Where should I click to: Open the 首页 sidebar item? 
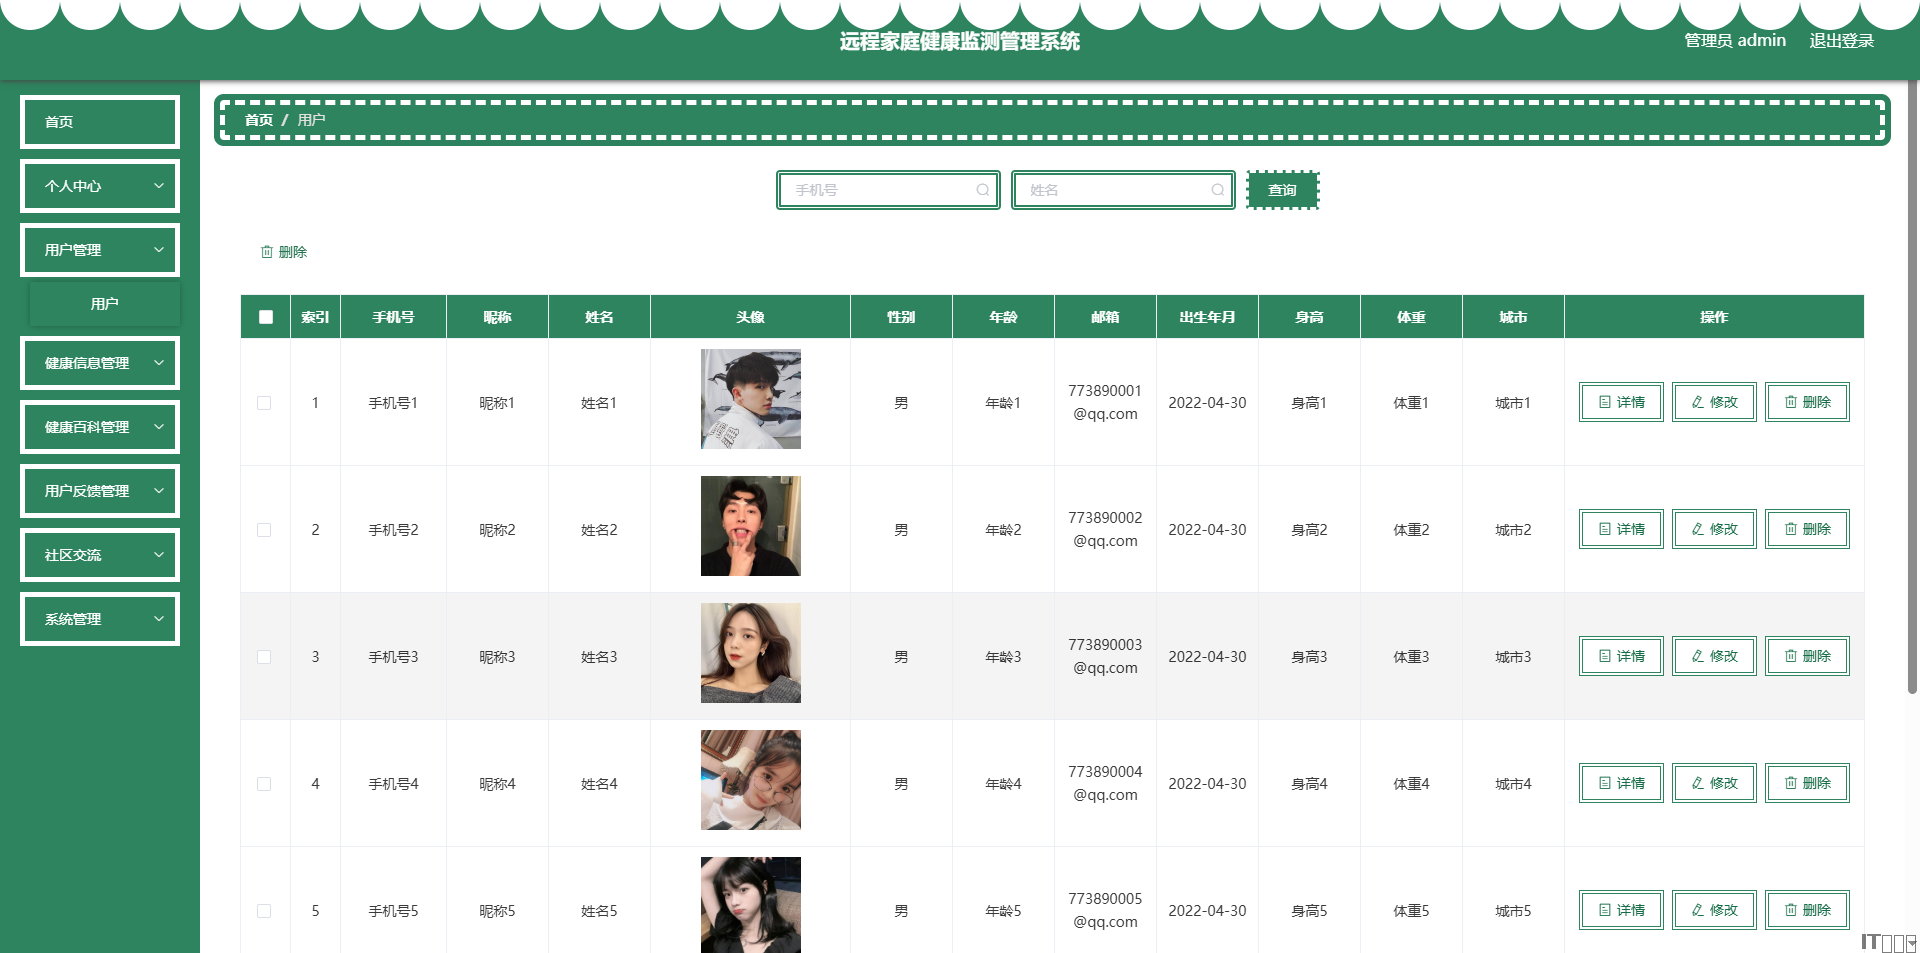100,122
